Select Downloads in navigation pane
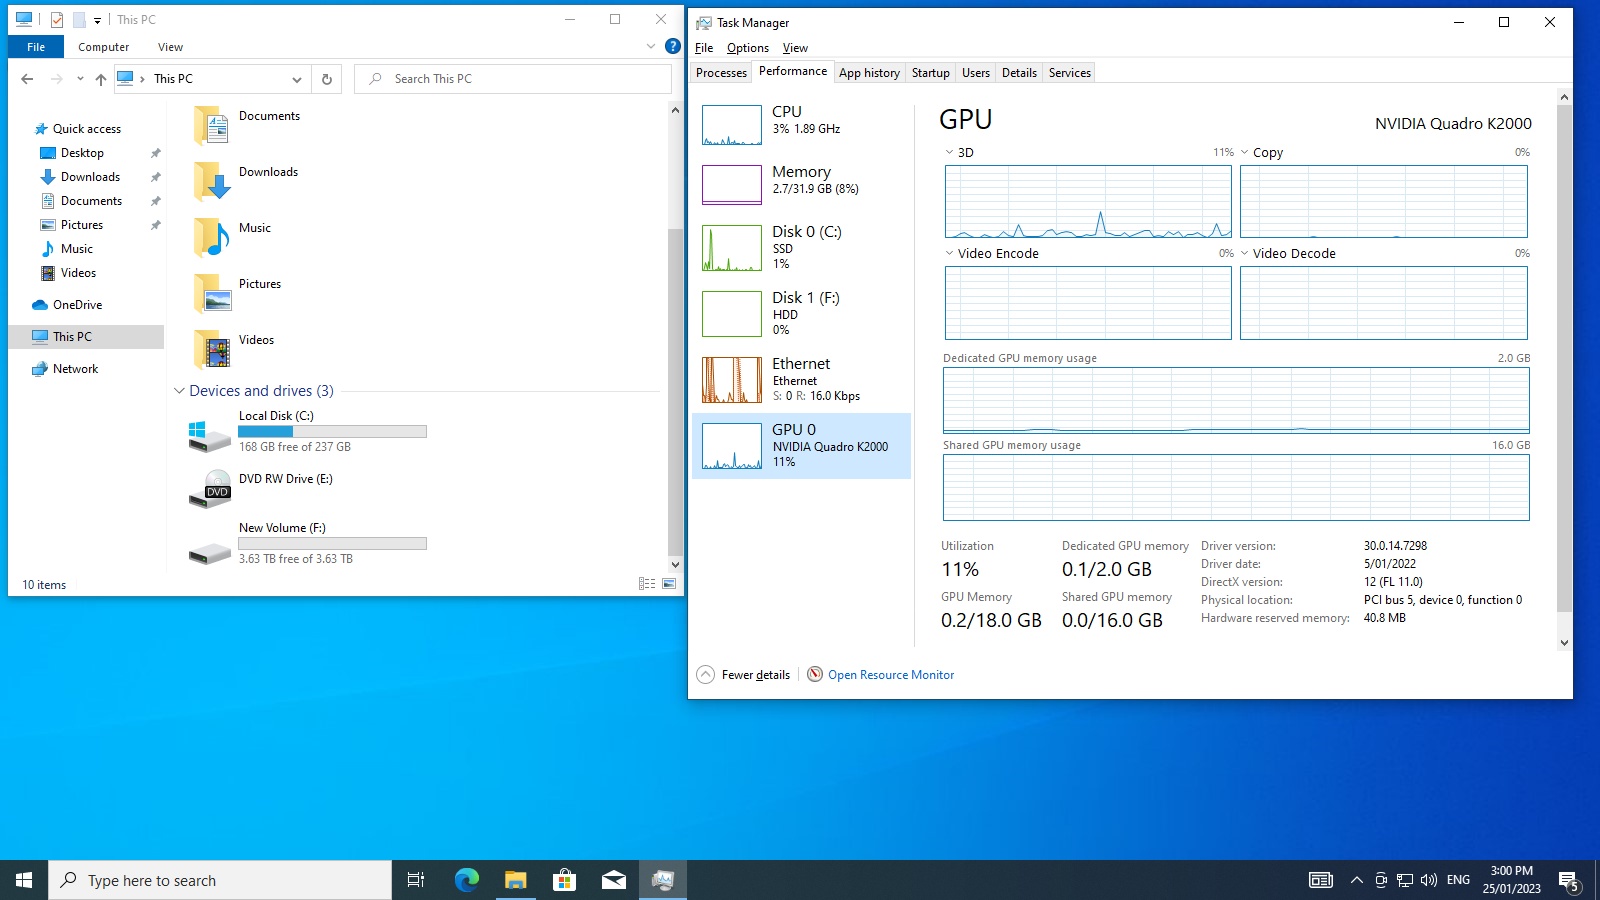The height and width of the screenshot is (900, 1600). point(90,177)
